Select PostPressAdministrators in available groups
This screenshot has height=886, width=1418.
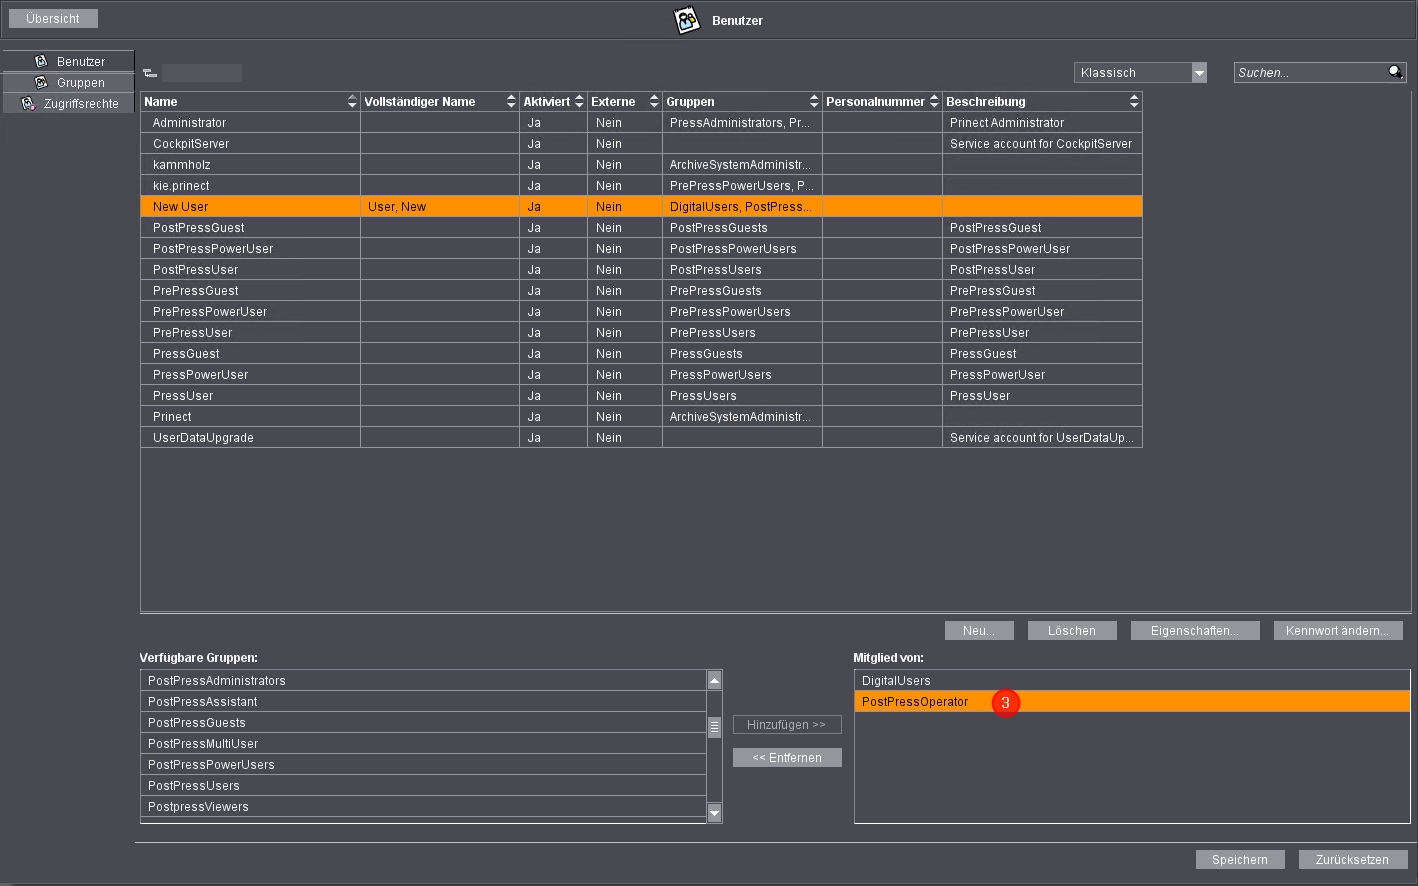(423, 680)
